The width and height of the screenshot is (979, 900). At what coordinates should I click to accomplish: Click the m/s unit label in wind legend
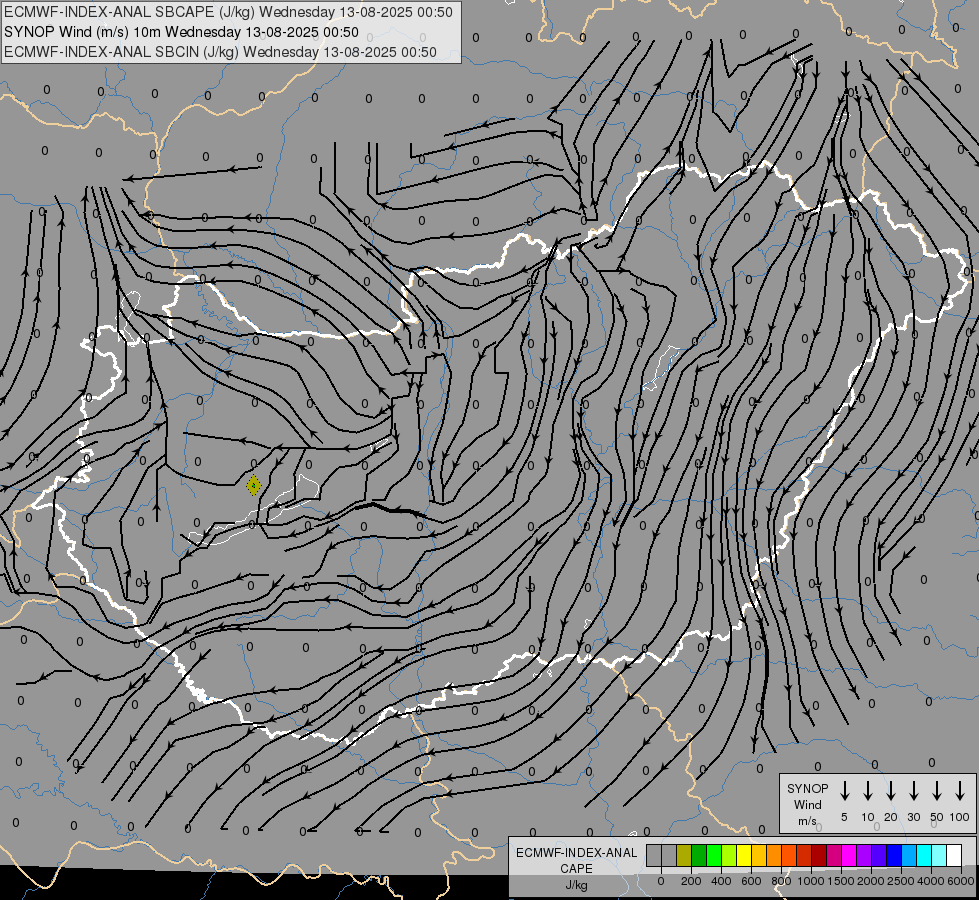pyautogui.click(x=807, y=821)
